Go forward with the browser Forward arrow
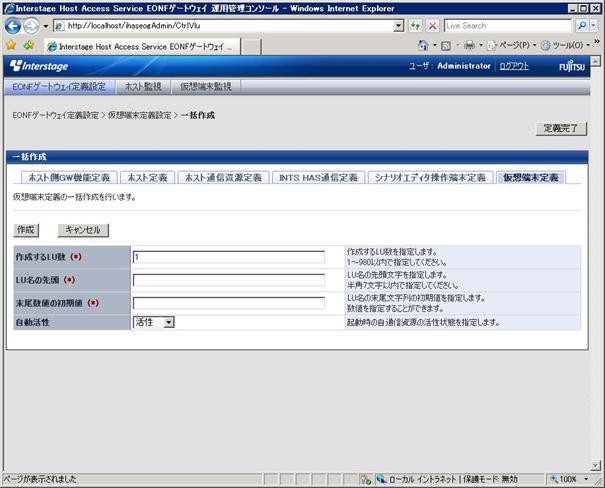The height and width of the screenshot is (488, 605). click(32, 26)
